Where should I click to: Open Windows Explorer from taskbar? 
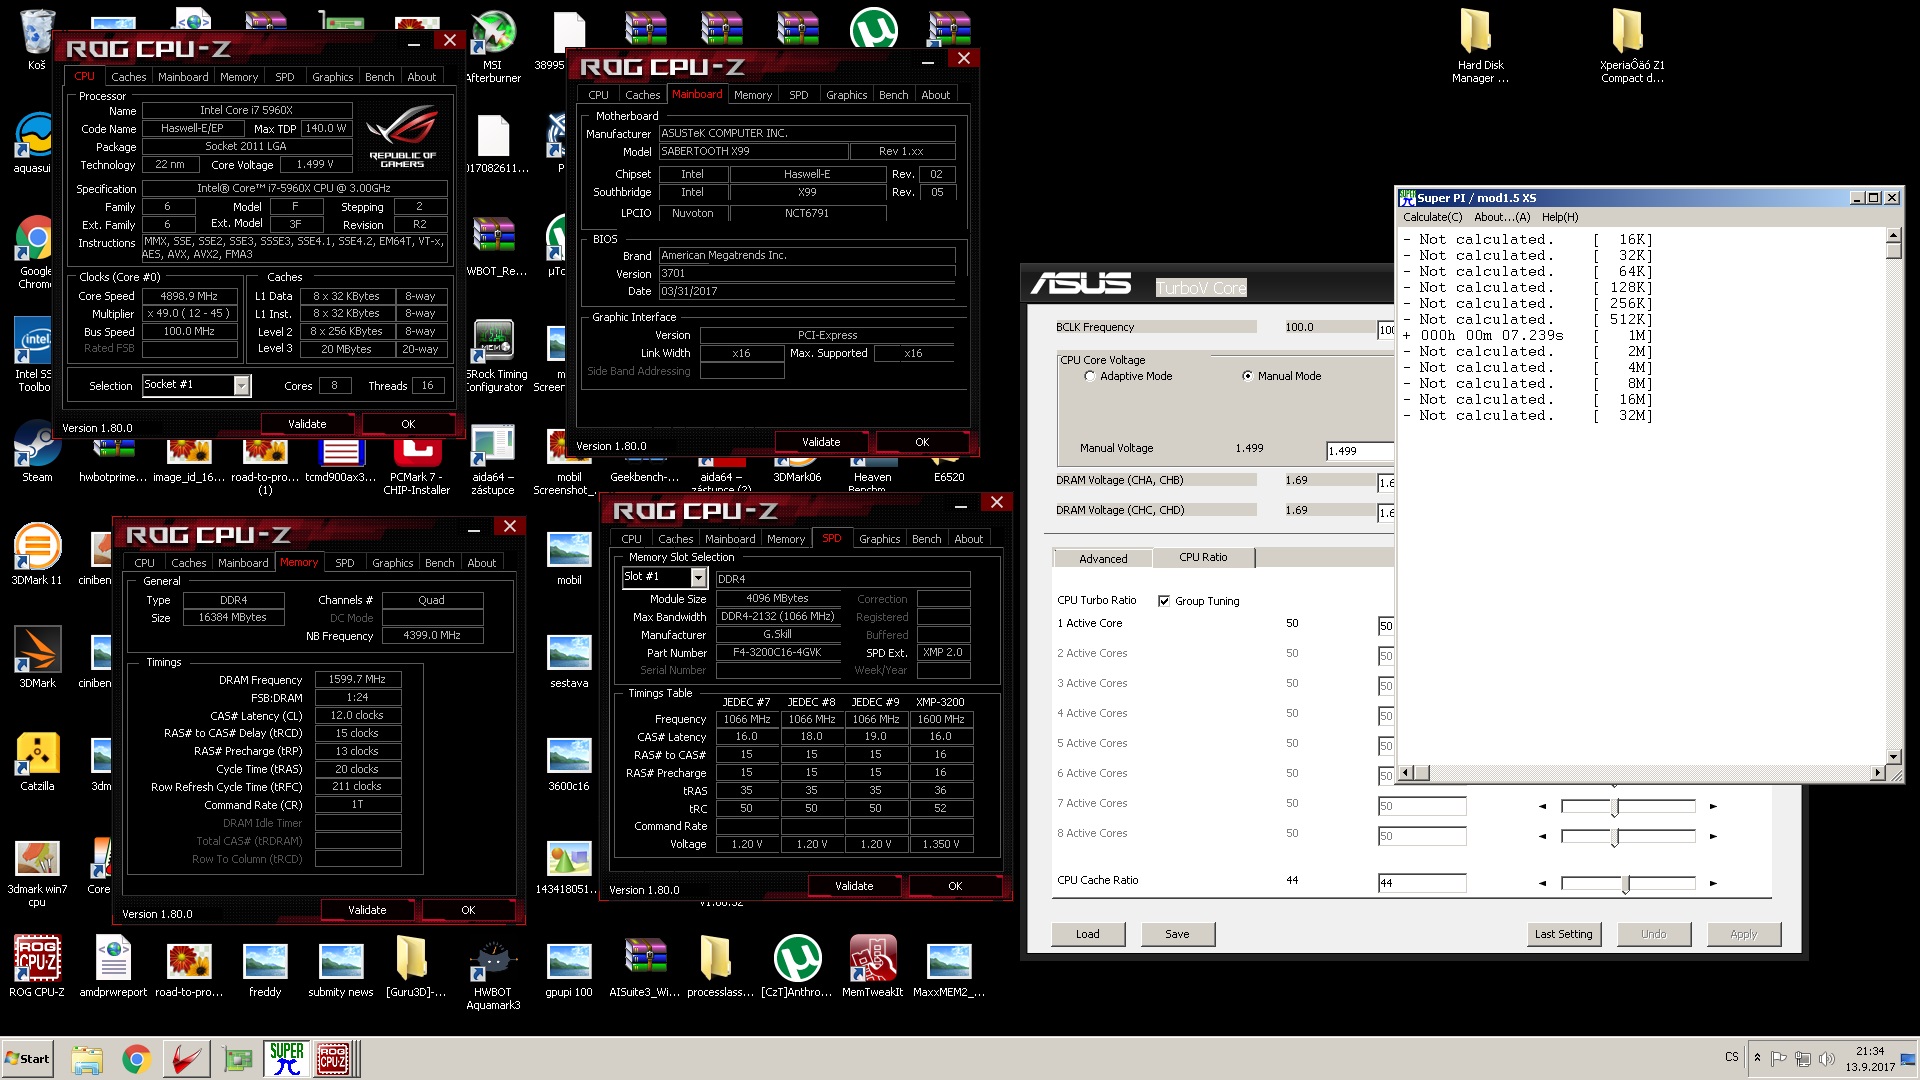[x=87, y=1059]
